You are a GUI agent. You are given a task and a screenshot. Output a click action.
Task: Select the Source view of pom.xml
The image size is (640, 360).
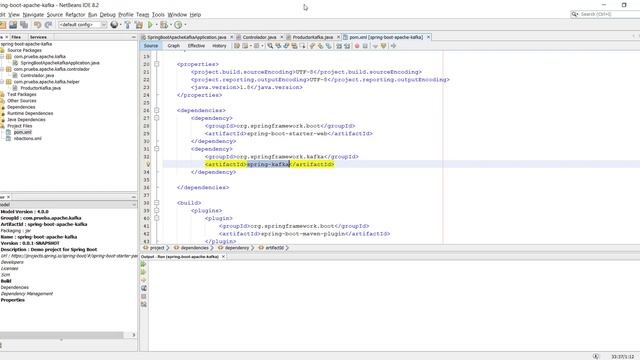tap(151, 46)
